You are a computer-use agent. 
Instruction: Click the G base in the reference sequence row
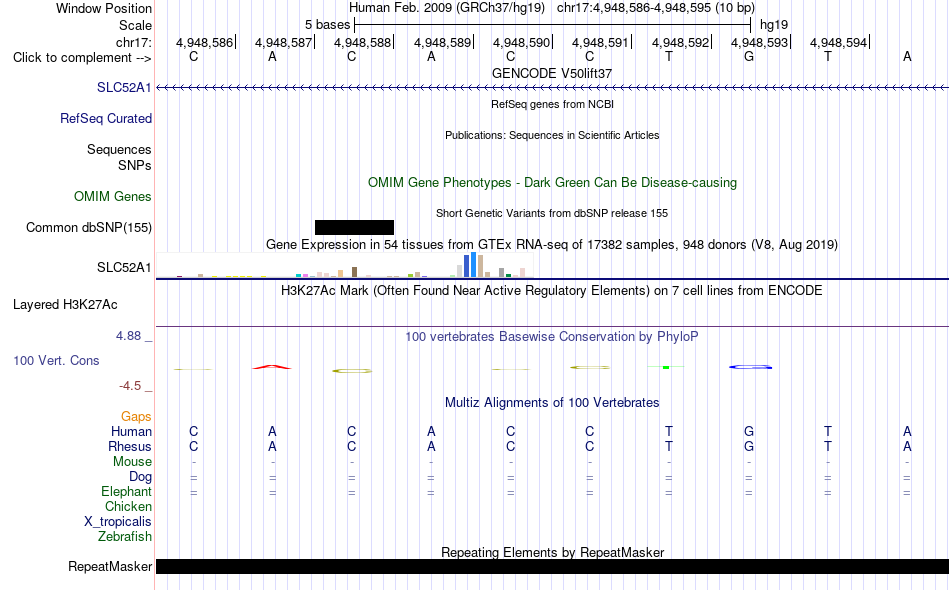749,57
